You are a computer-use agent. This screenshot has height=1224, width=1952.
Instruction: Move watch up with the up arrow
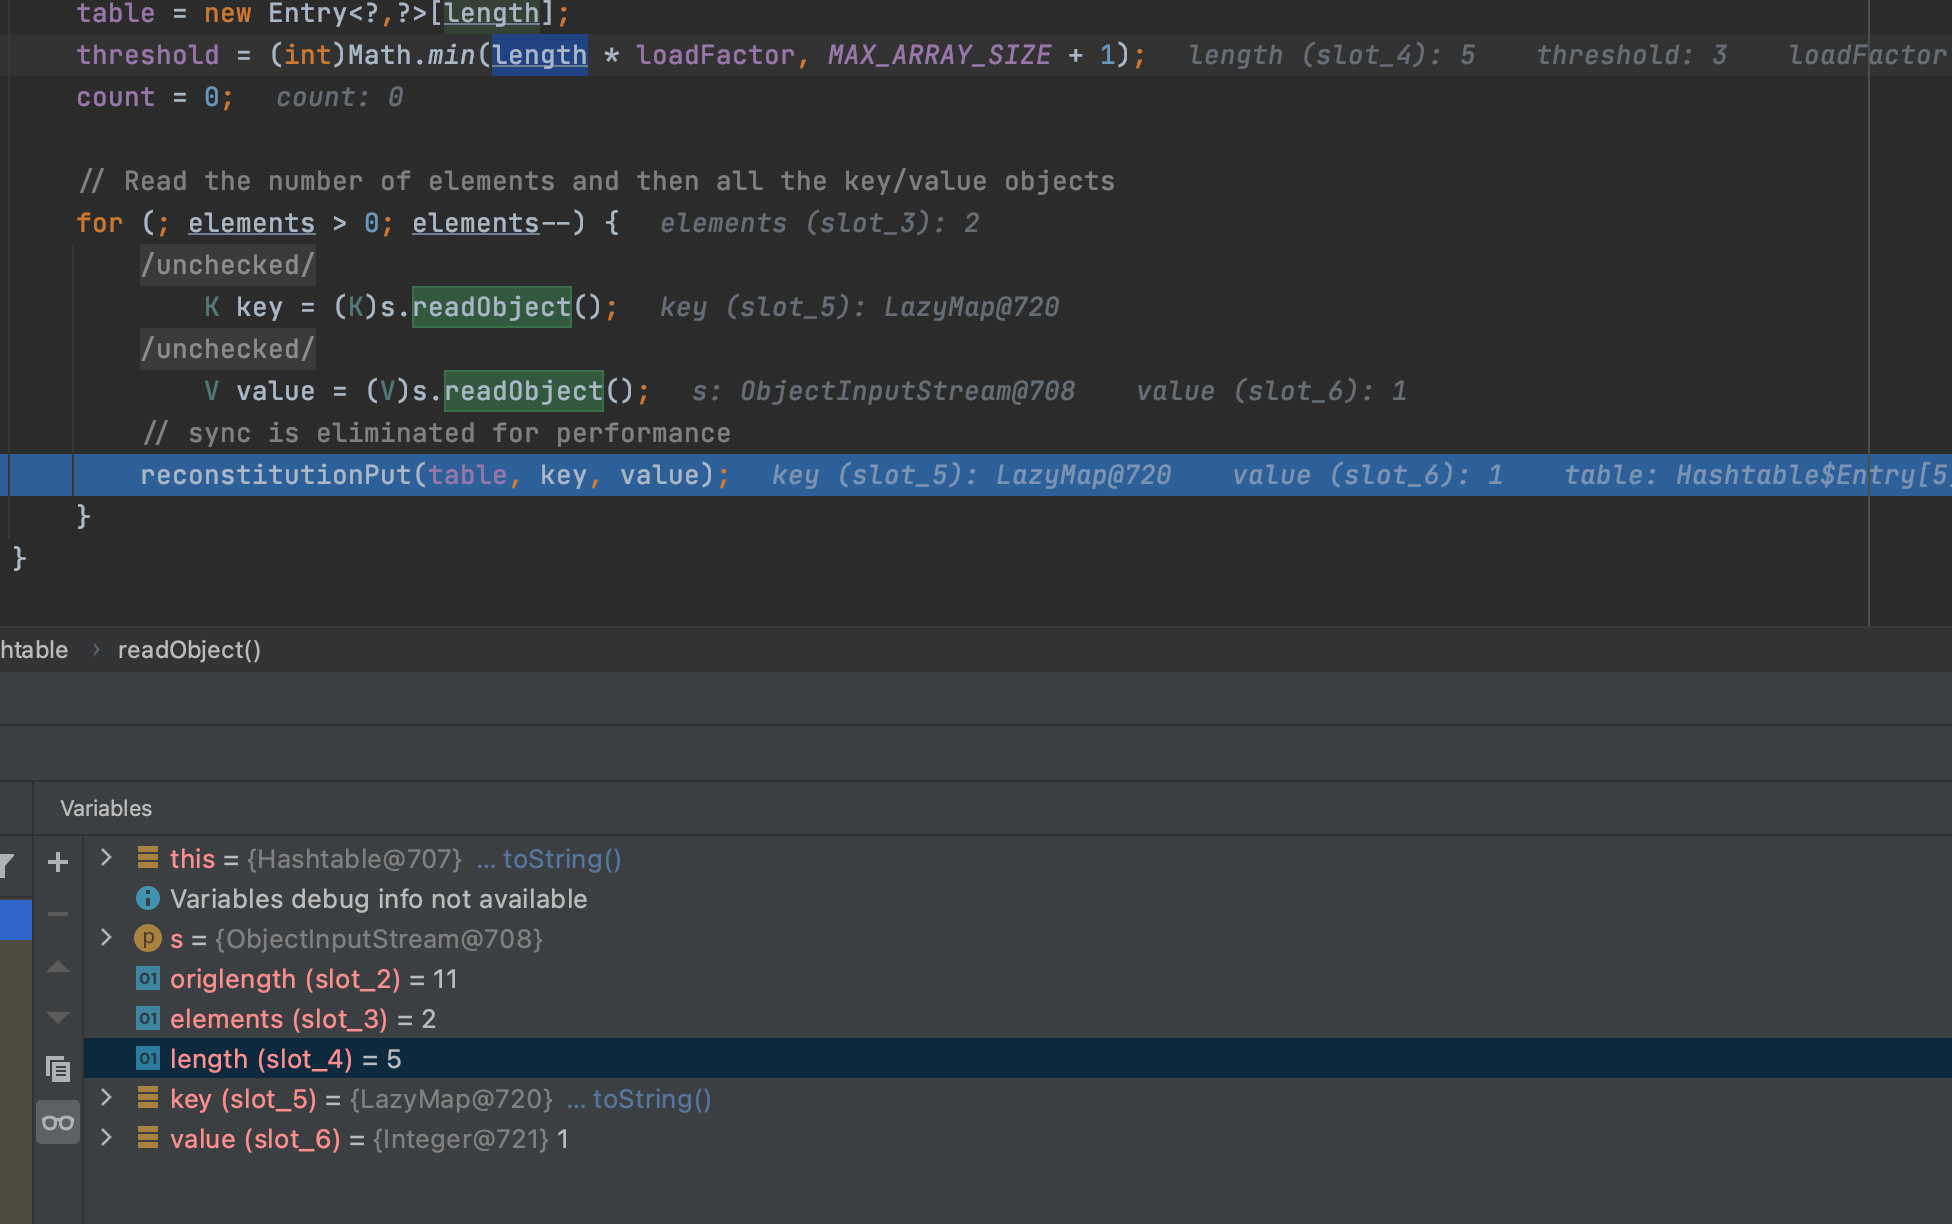point(58,967)
